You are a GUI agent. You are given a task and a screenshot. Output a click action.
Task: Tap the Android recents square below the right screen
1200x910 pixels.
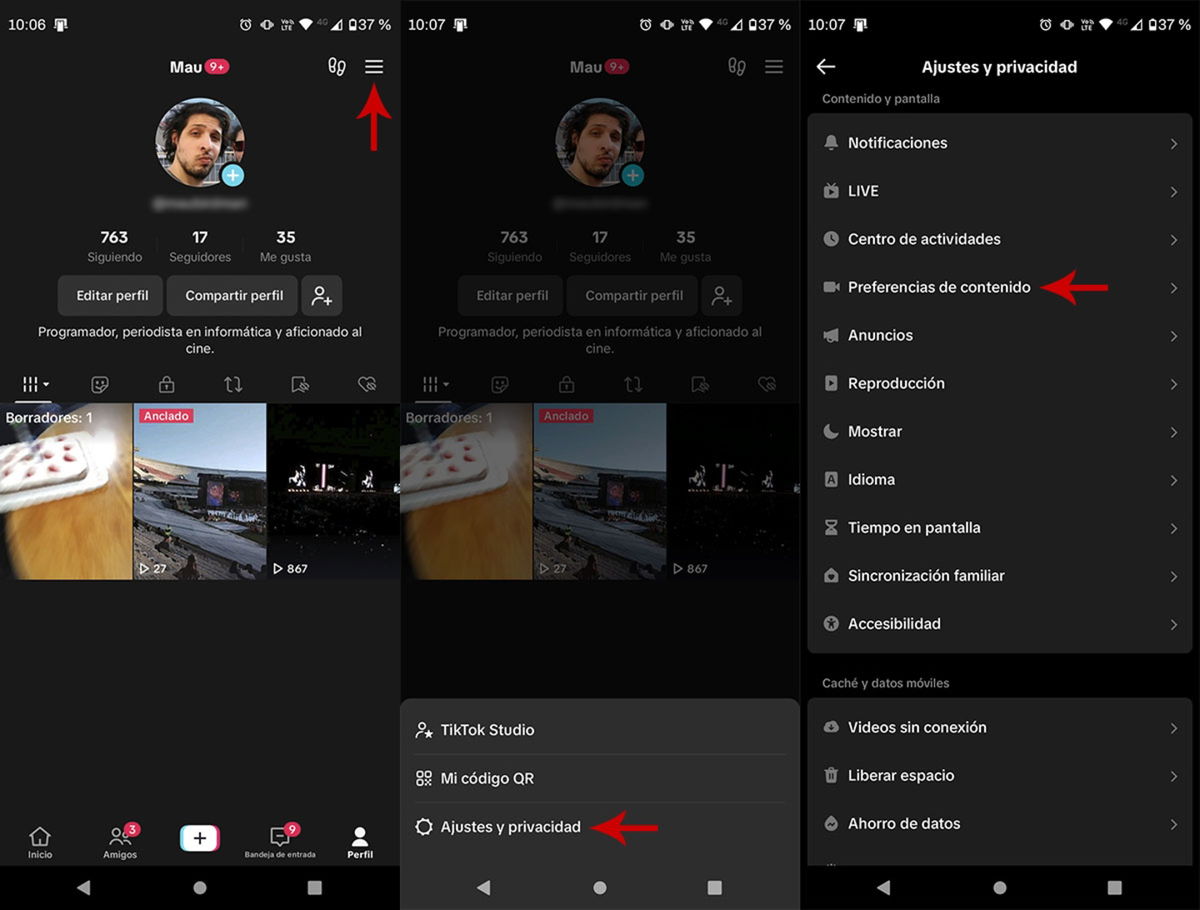[1115, 887]
